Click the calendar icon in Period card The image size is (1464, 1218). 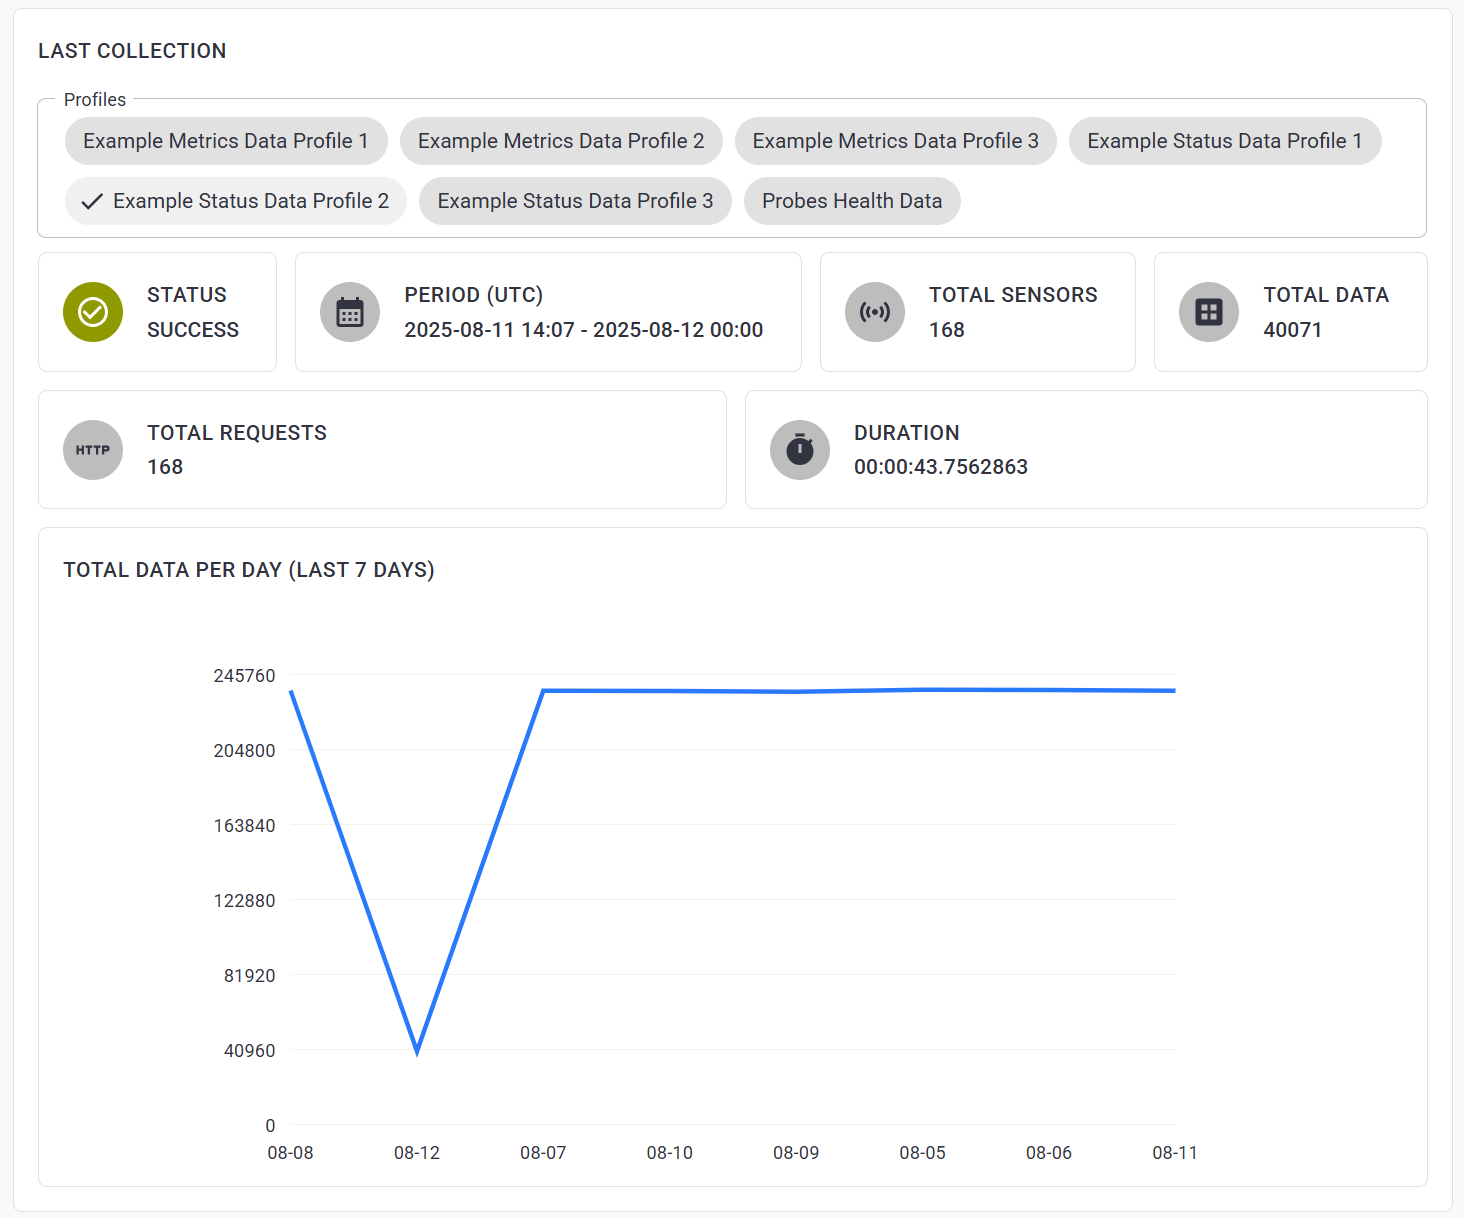tap(350, 312)
